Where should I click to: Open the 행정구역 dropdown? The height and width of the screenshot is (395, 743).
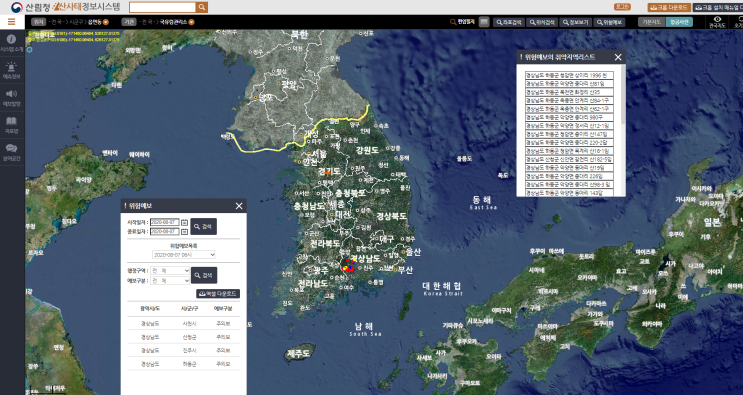(170, 270)
